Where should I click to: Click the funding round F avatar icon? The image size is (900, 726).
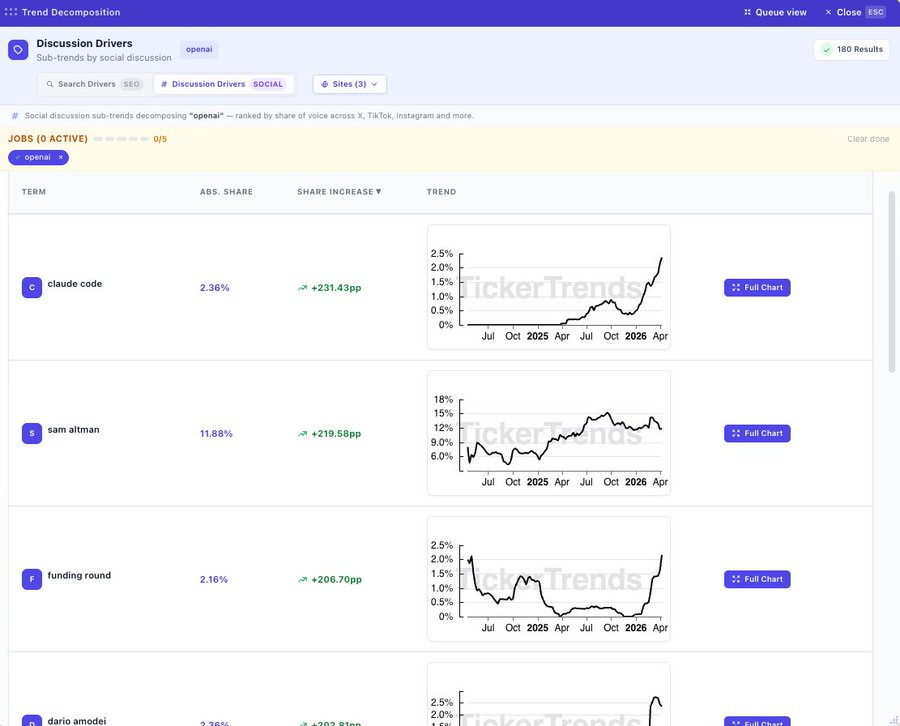(x=32, y=579)
